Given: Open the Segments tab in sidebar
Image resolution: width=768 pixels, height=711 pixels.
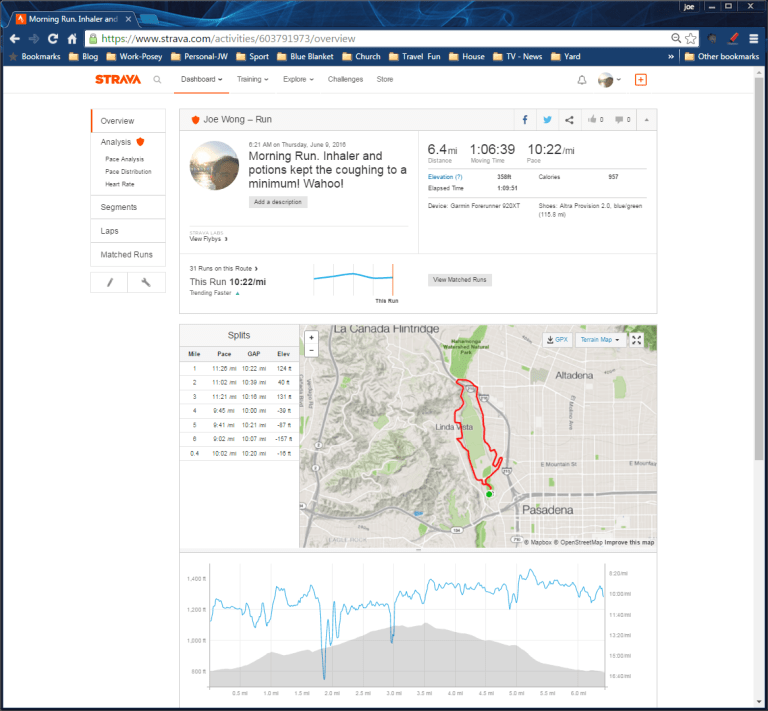Looking at the screenshot, I should click(119, 207).
